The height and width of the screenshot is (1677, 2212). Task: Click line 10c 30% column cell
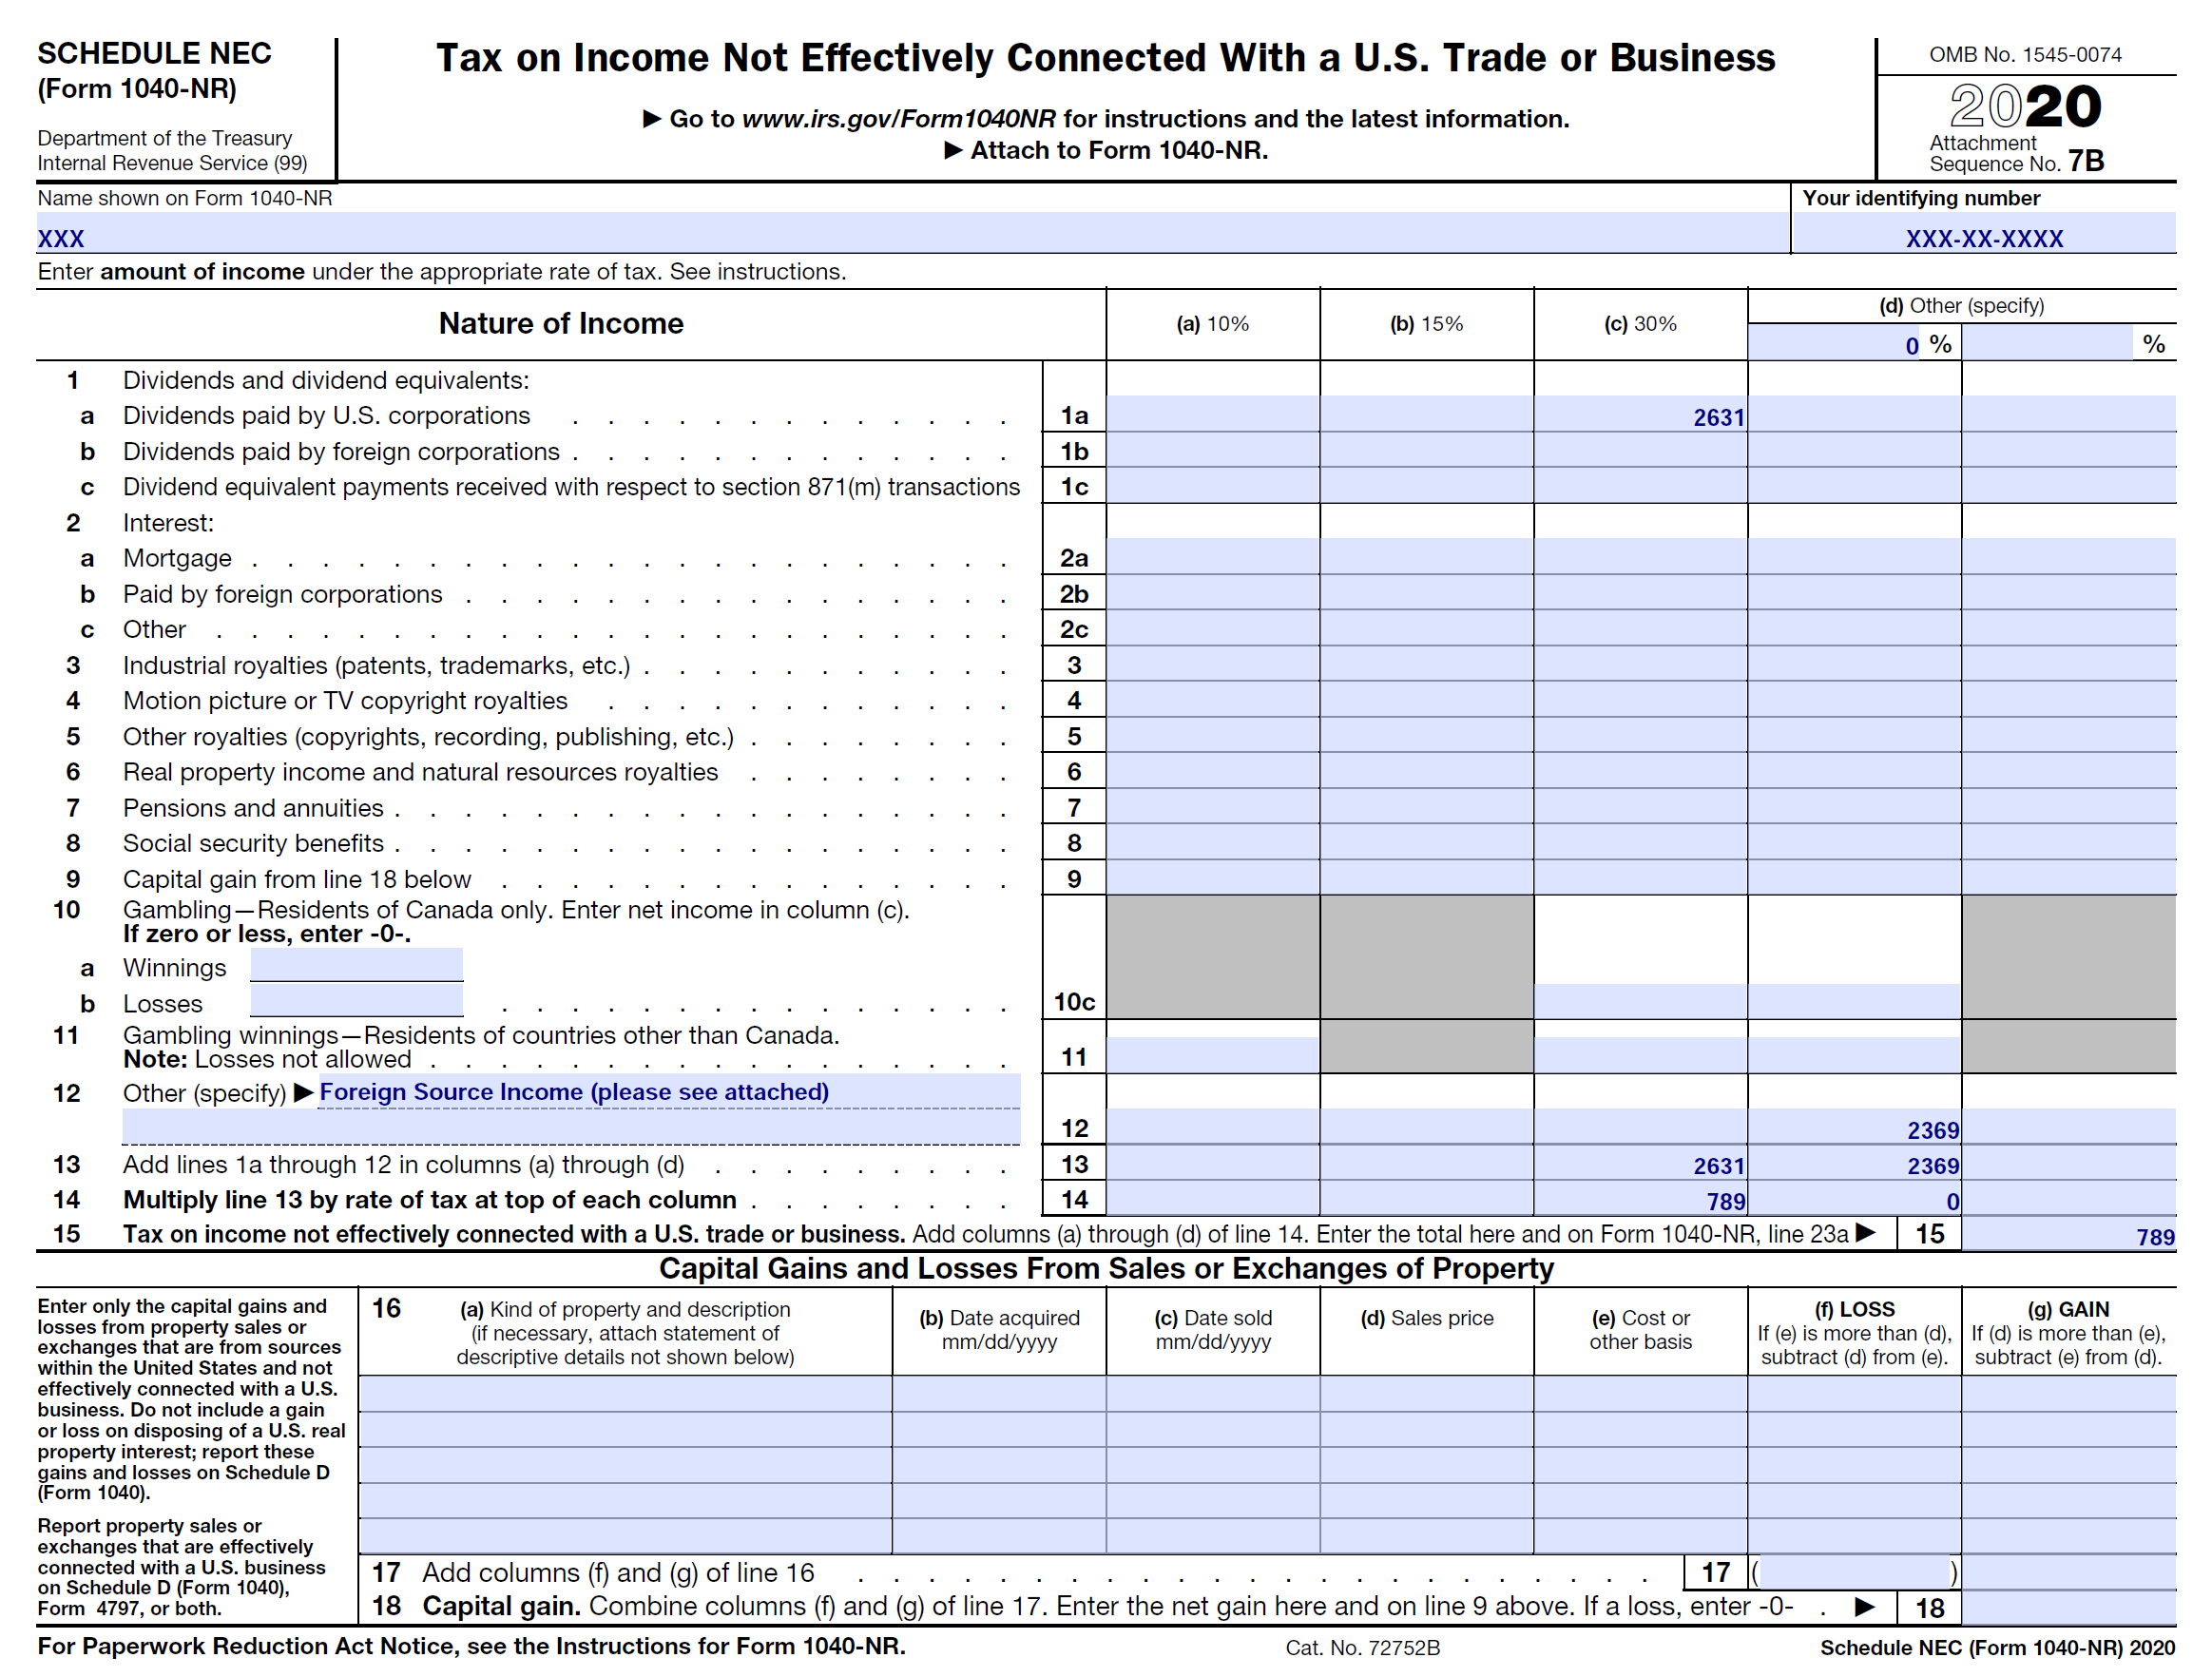tap(1641, 1002)
